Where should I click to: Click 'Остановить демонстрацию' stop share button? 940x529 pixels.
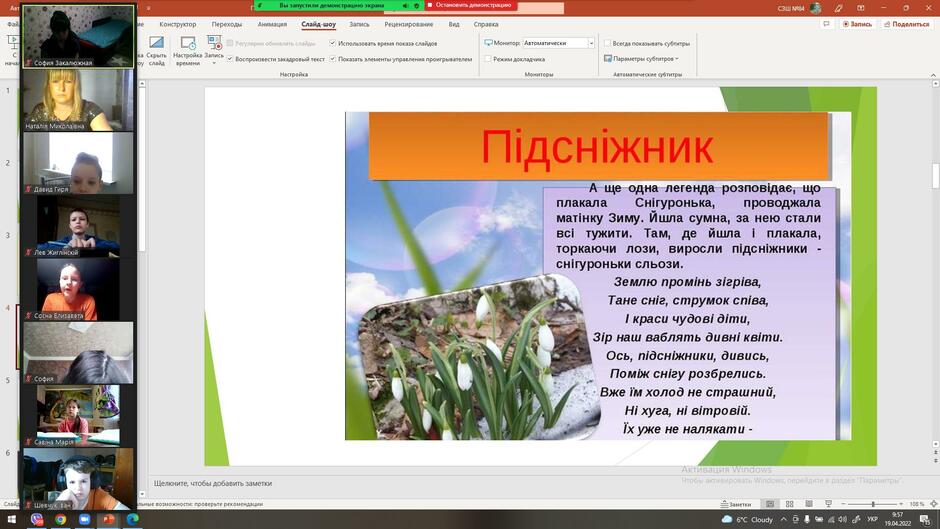point(470,5)
